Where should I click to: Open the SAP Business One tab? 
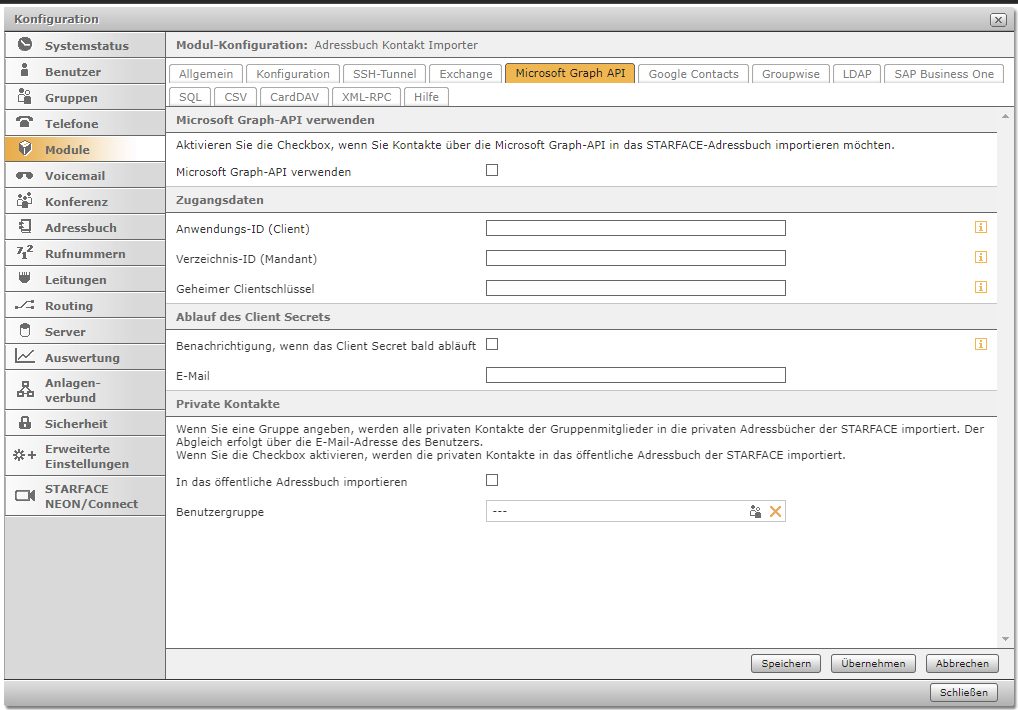pos(944,74)
